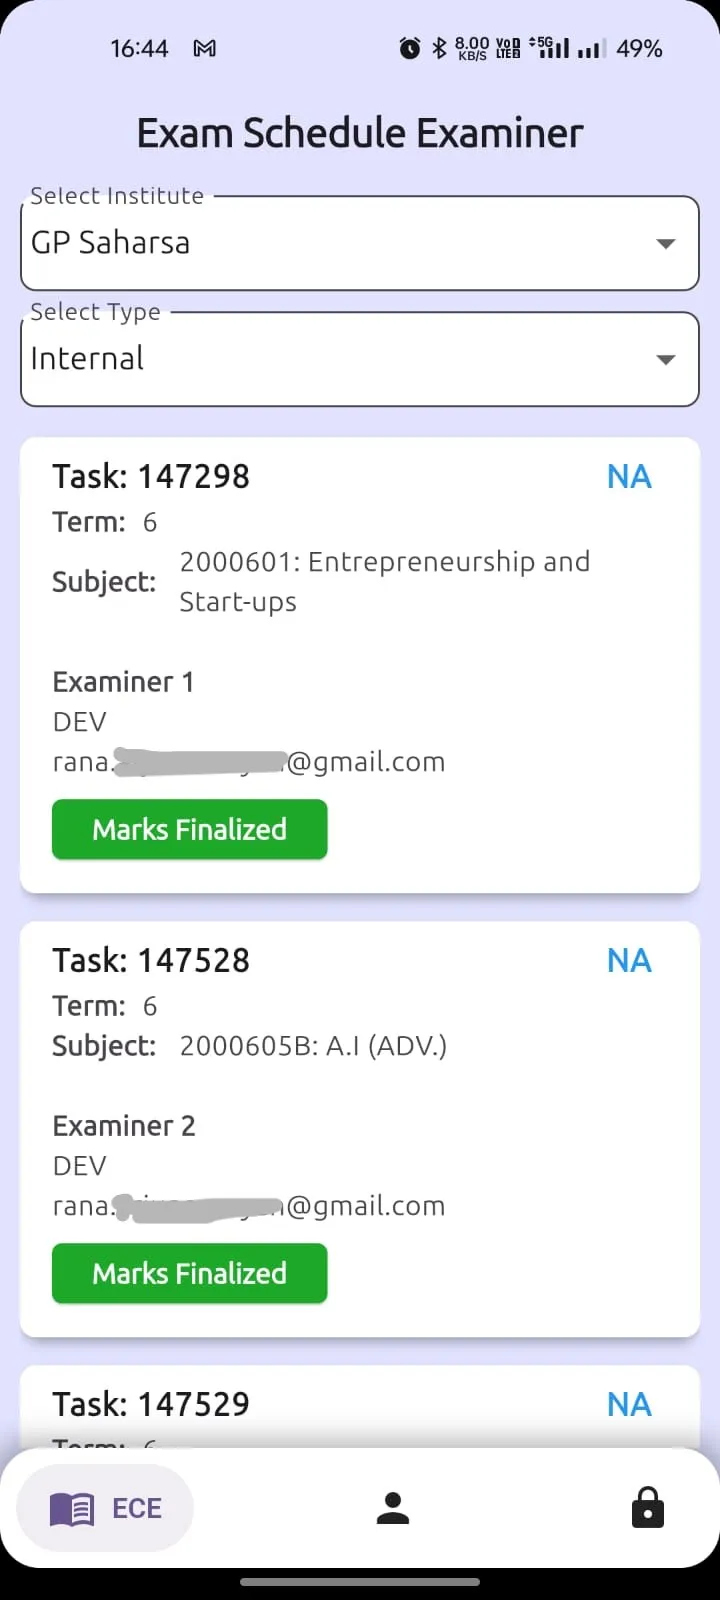Open the profile person icon
This screenshot has height=1600, width=720.
pos(393,1508)
